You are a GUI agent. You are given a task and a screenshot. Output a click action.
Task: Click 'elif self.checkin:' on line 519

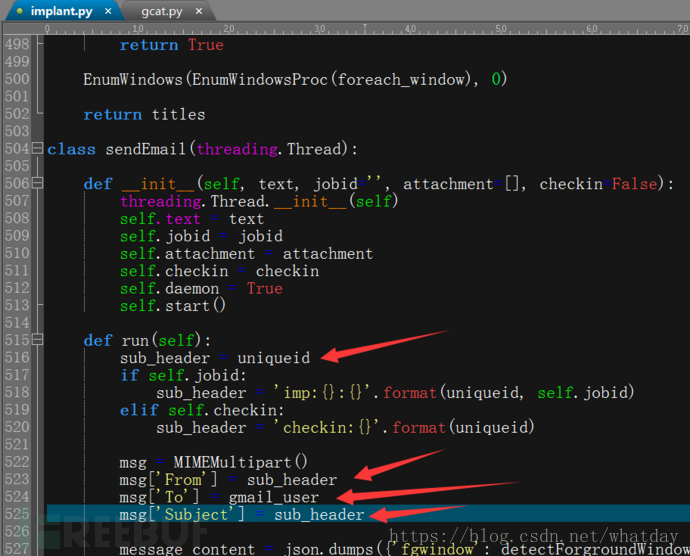[x=202, y=410]
